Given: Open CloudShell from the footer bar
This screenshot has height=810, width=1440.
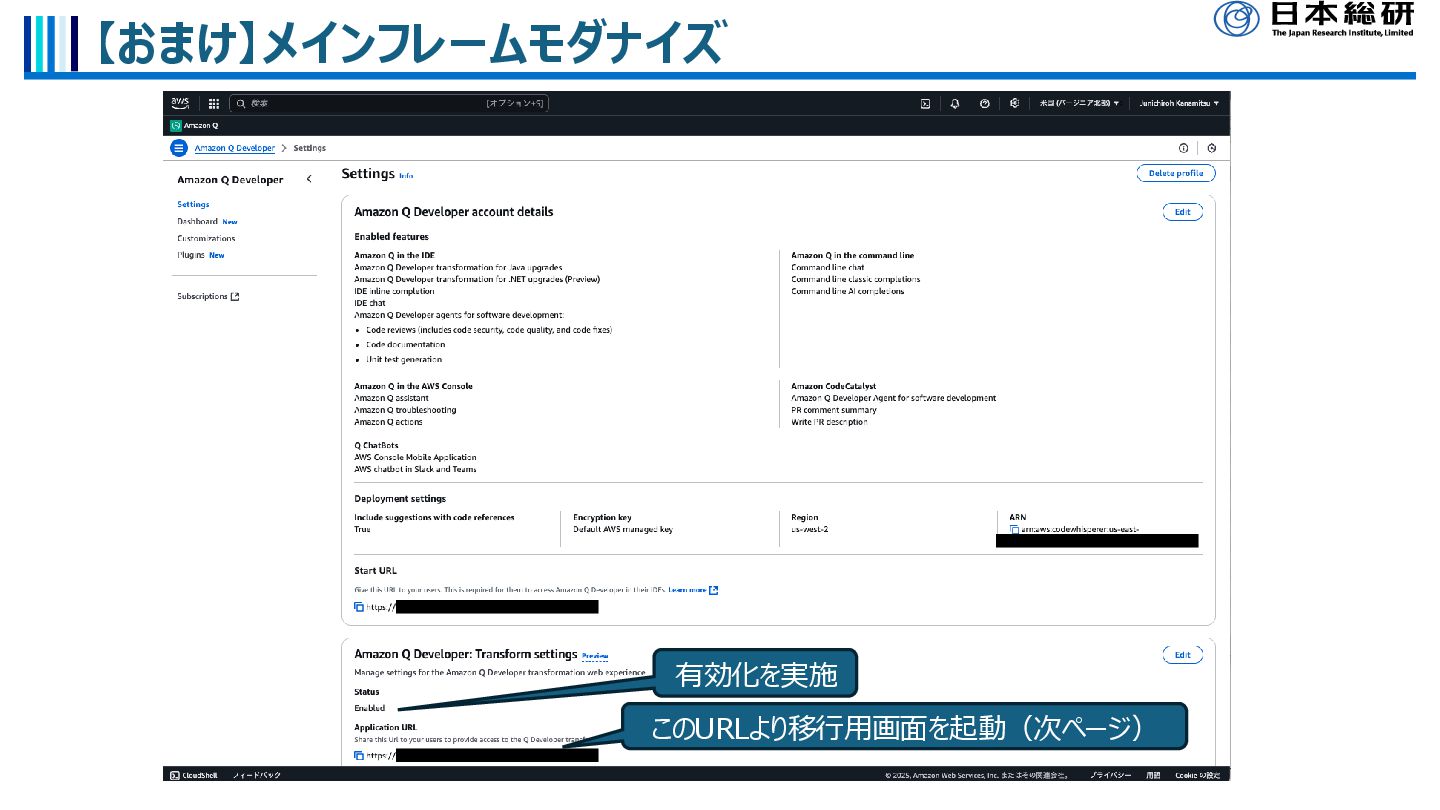Looking at the screenshot, I should [195, 775].
